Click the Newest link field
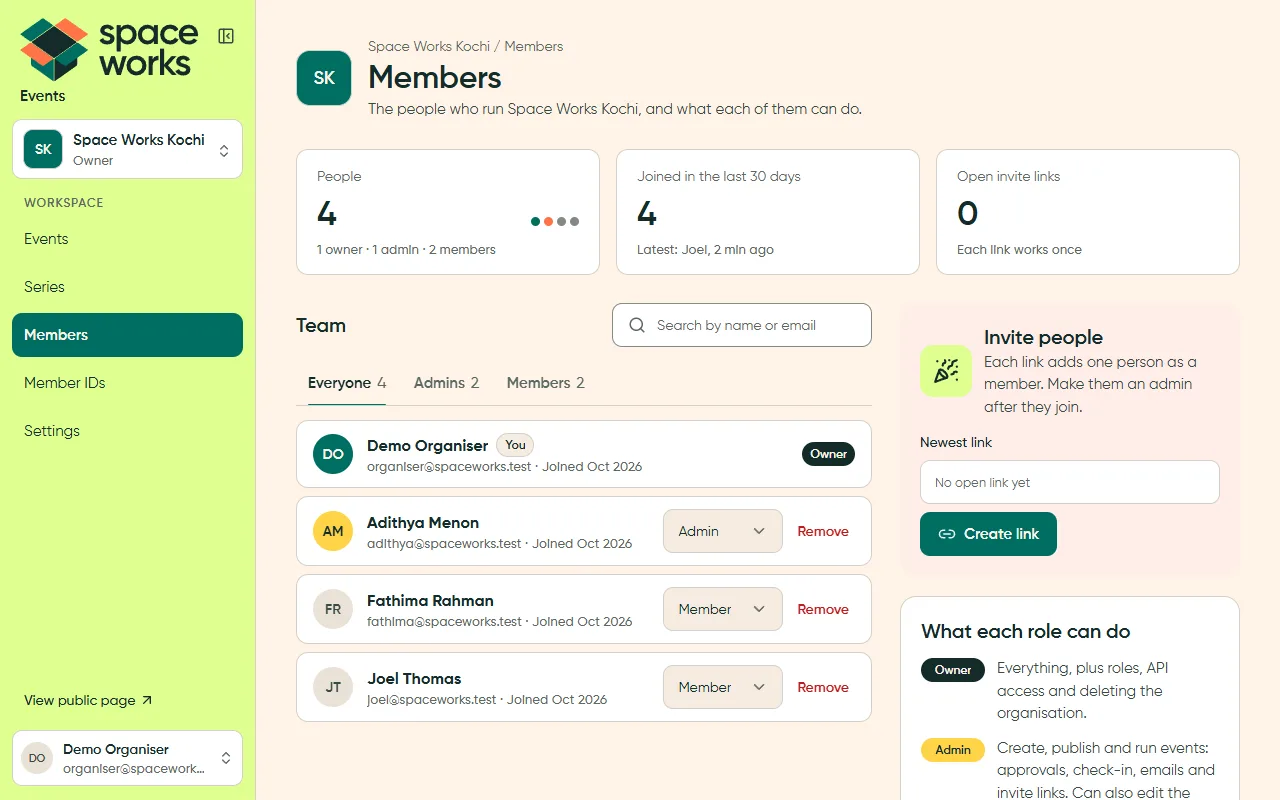The height and width of the screenshot is (800, 1280). (1070, 482)
